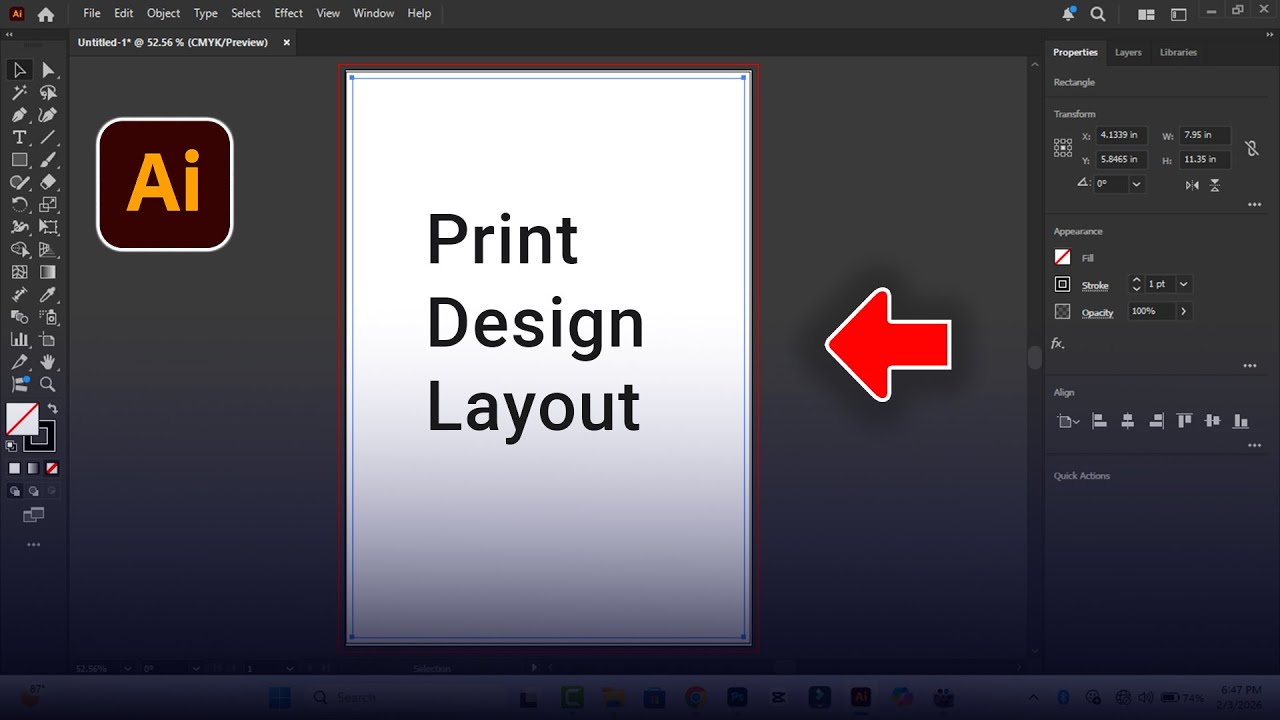The image size is (1280, 720).
Task: Enable Draw Normal mode
Action: (15, 491)
